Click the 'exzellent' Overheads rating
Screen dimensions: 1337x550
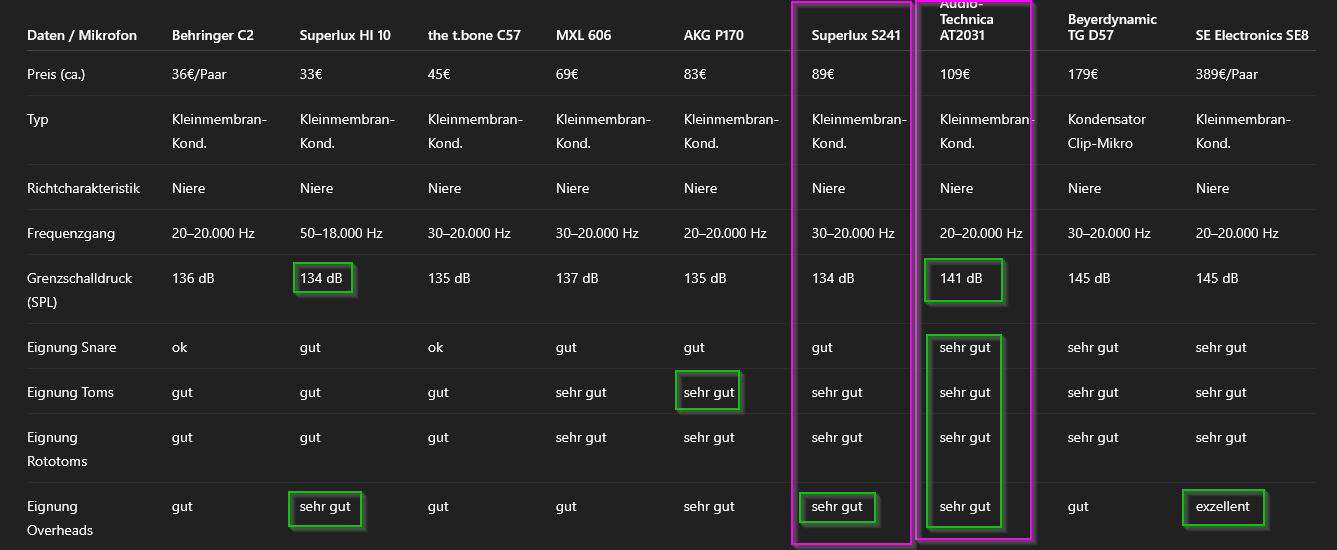1223,506
